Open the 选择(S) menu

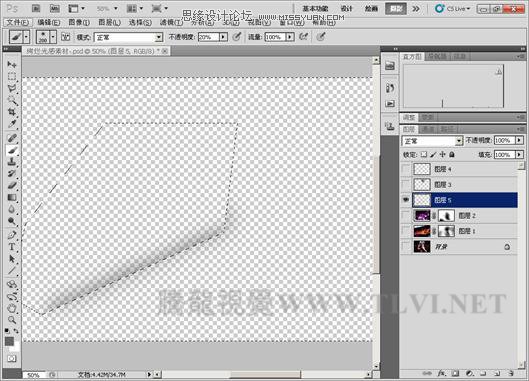tap(140, 23)
